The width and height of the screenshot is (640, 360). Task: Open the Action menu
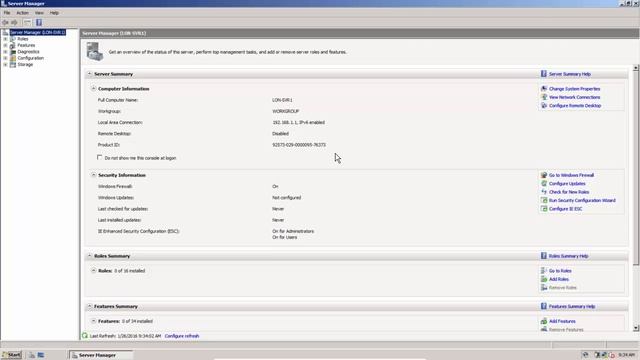pyautogui.click(x=22, y=13)
